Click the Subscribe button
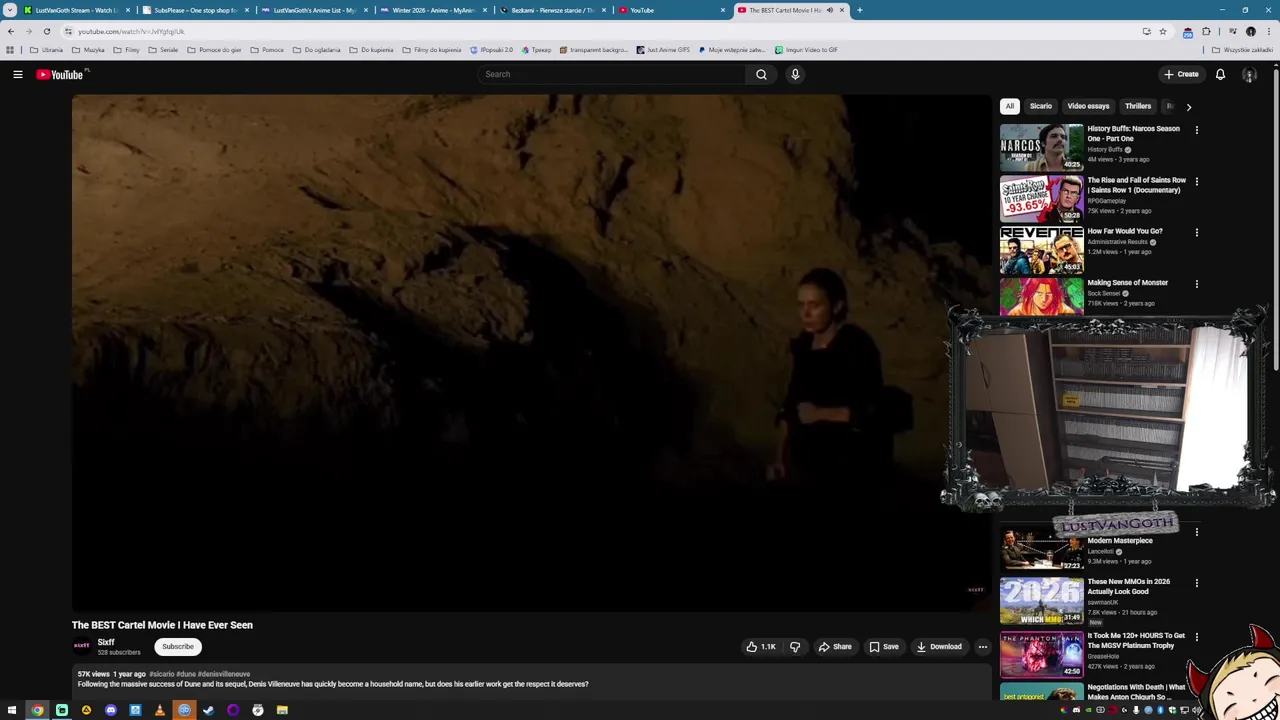Screen dimensions: 1280x720 point(178,647)
